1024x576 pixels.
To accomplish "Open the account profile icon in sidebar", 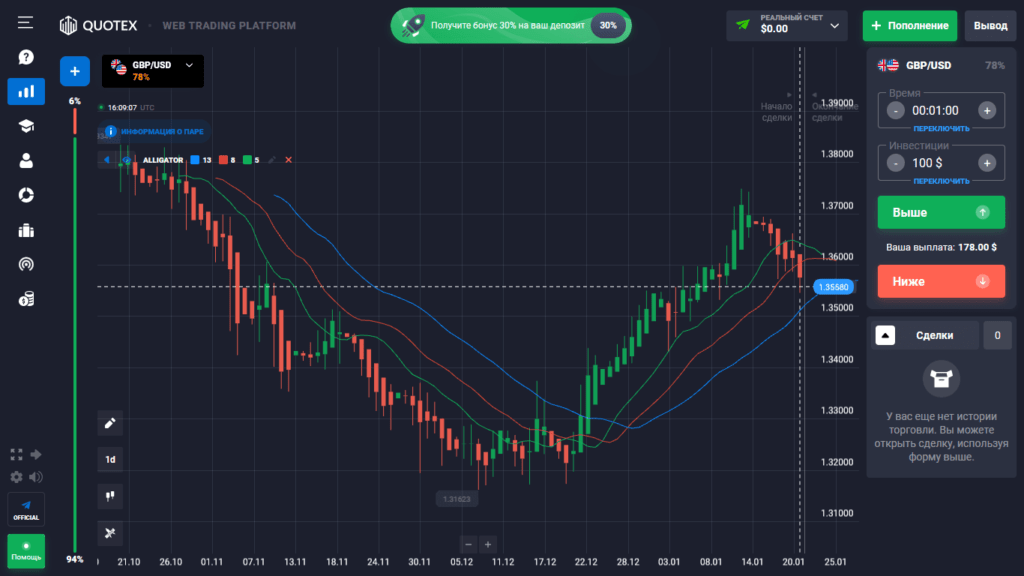I will (26, 160).
